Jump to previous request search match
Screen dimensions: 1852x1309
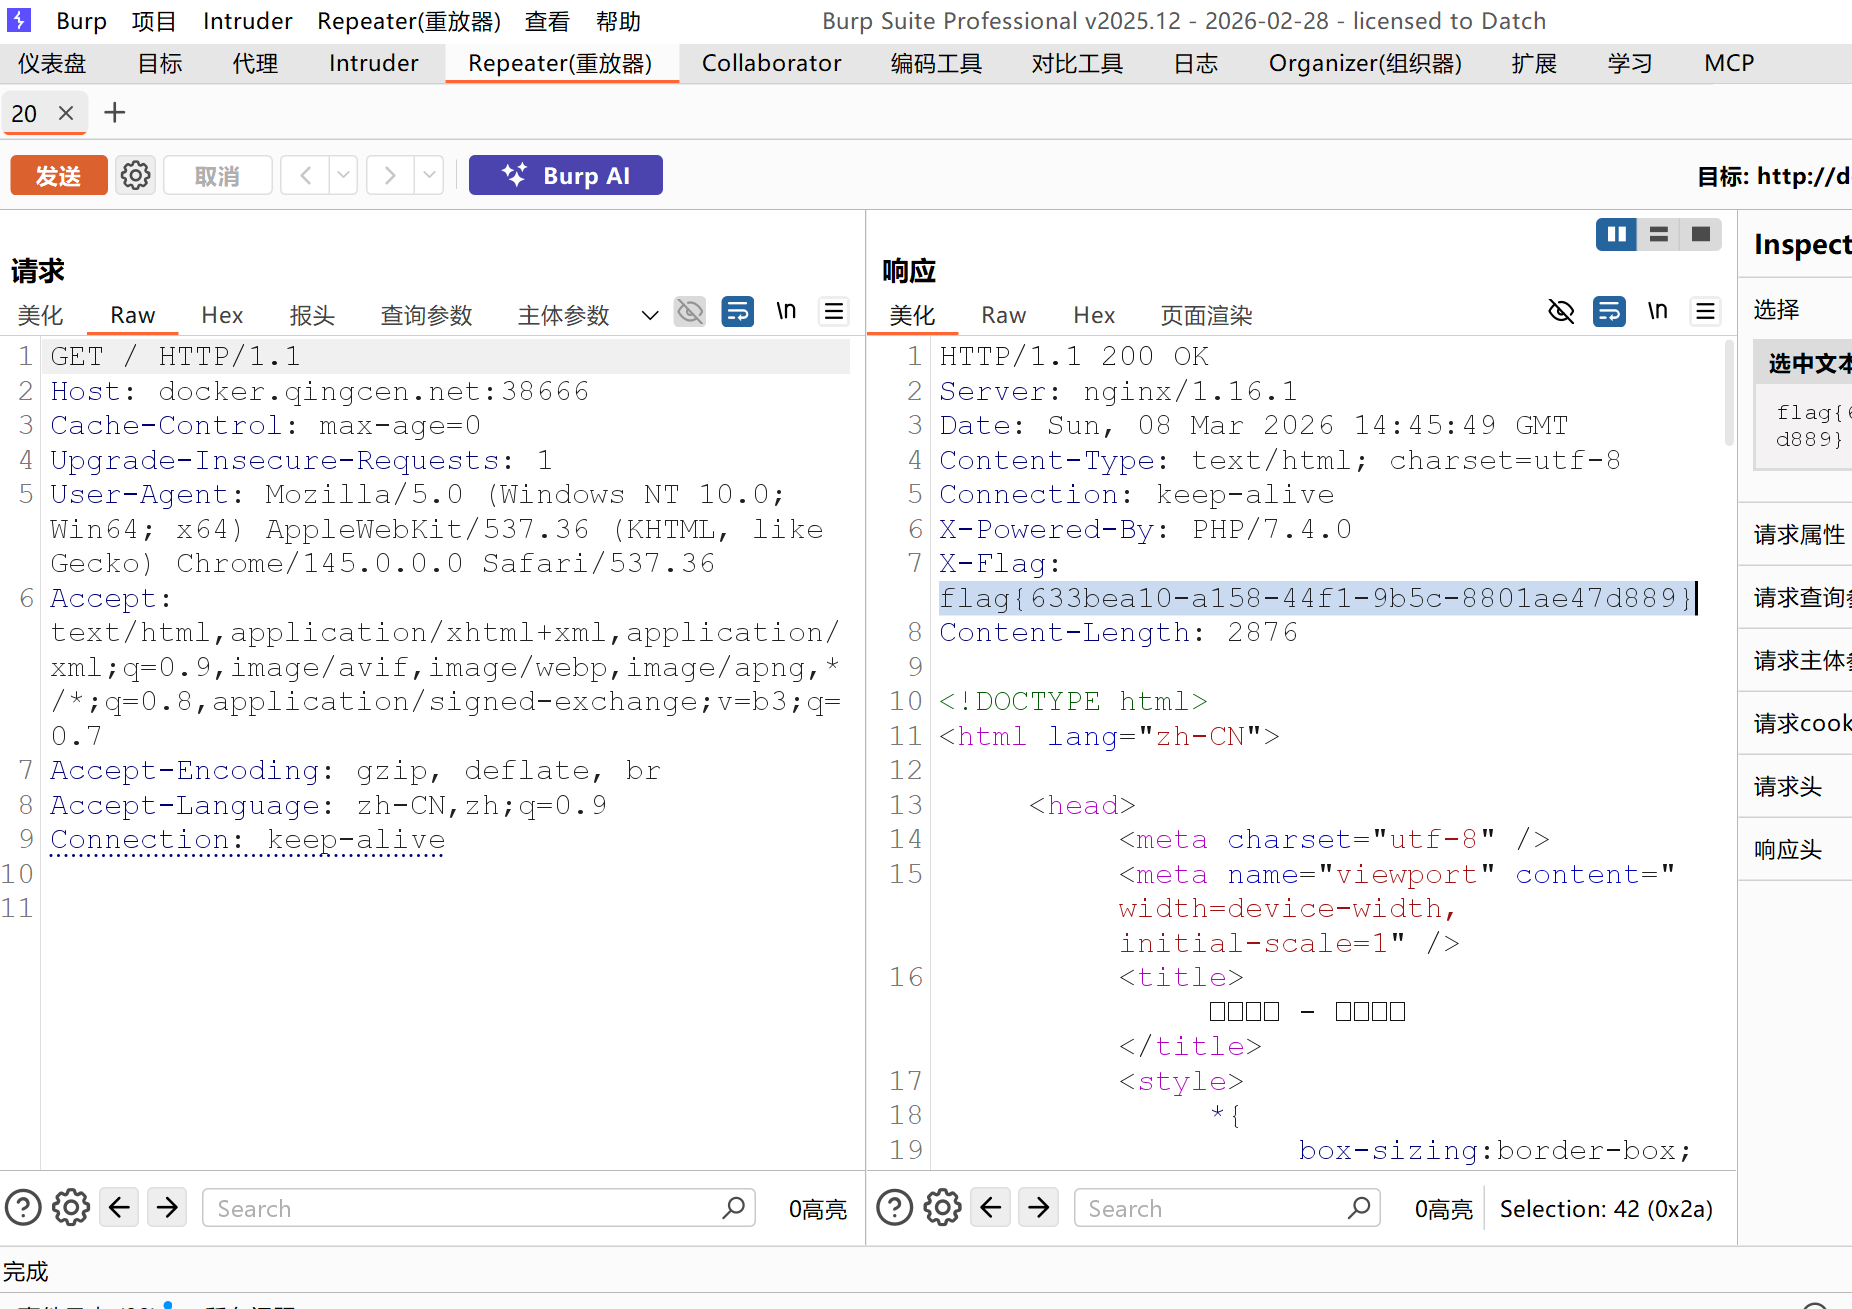(x=119, y=1208)
